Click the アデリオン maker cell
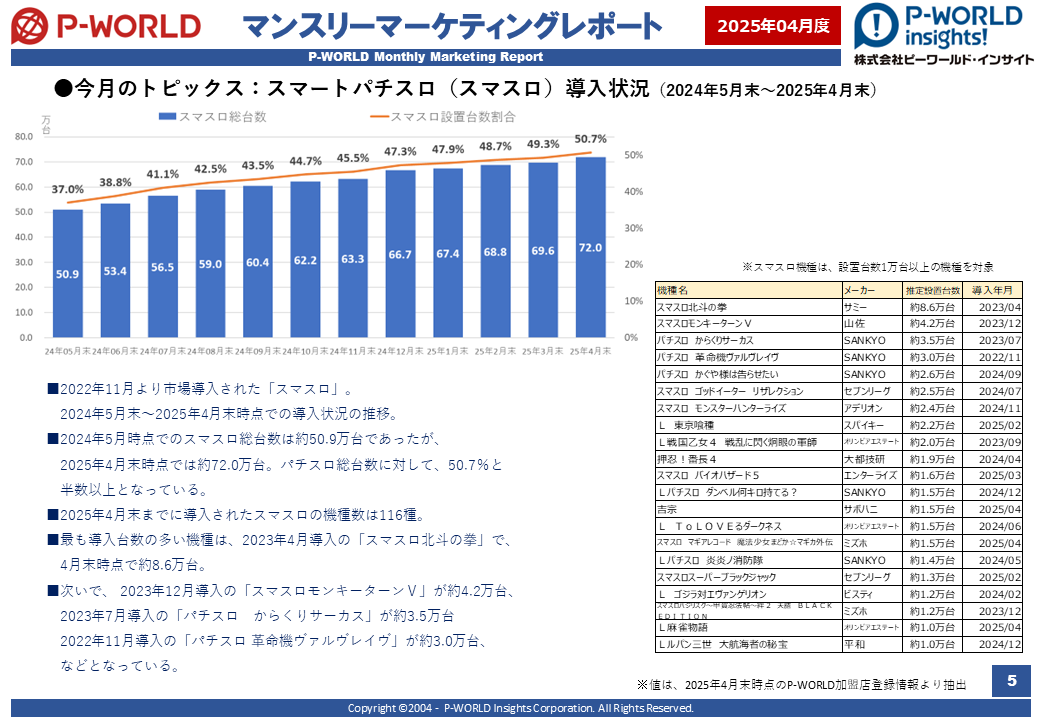The width and height of the screenshot is (1040, 720). 872,408
